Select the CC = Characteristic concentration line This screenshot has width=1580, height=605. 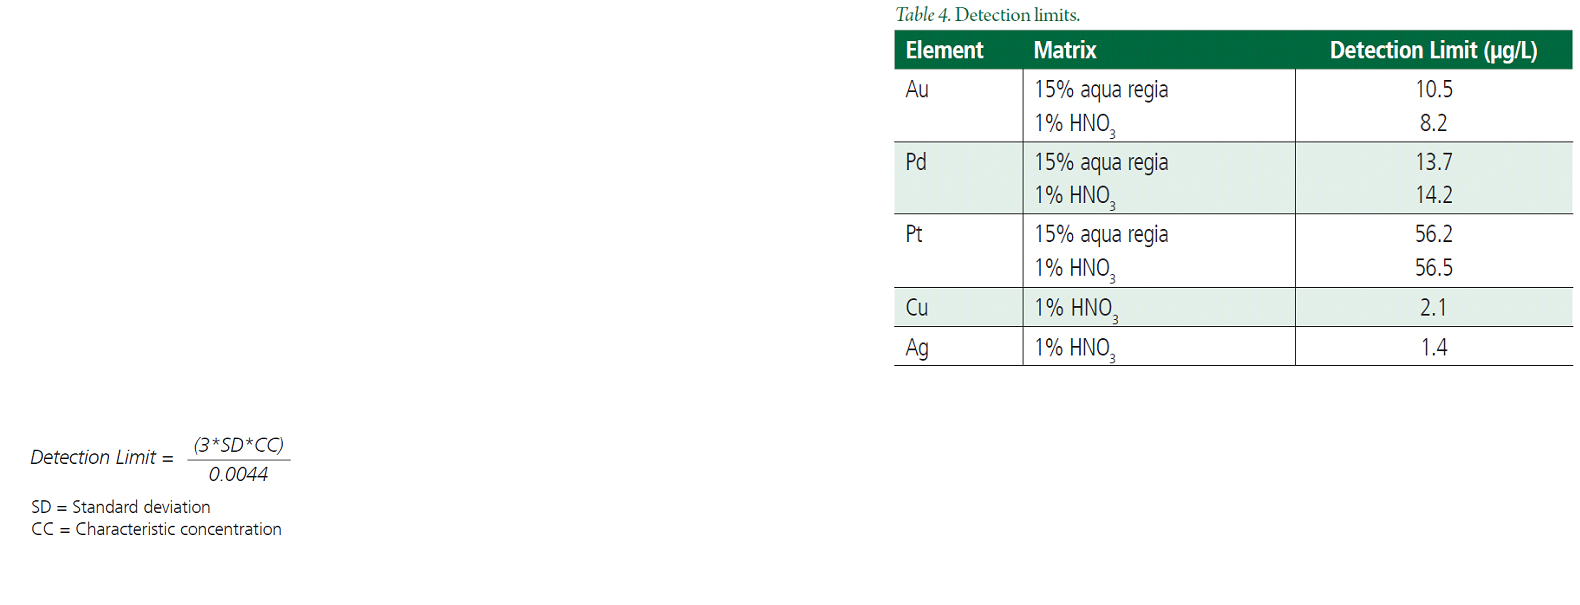point(156,529)
